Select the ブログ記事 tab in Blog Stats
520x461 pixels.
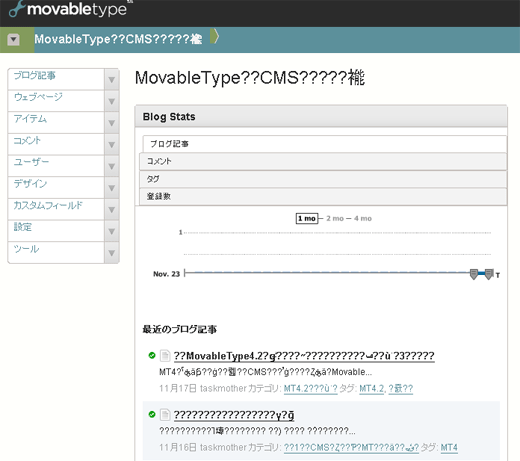tap(325, 144)
